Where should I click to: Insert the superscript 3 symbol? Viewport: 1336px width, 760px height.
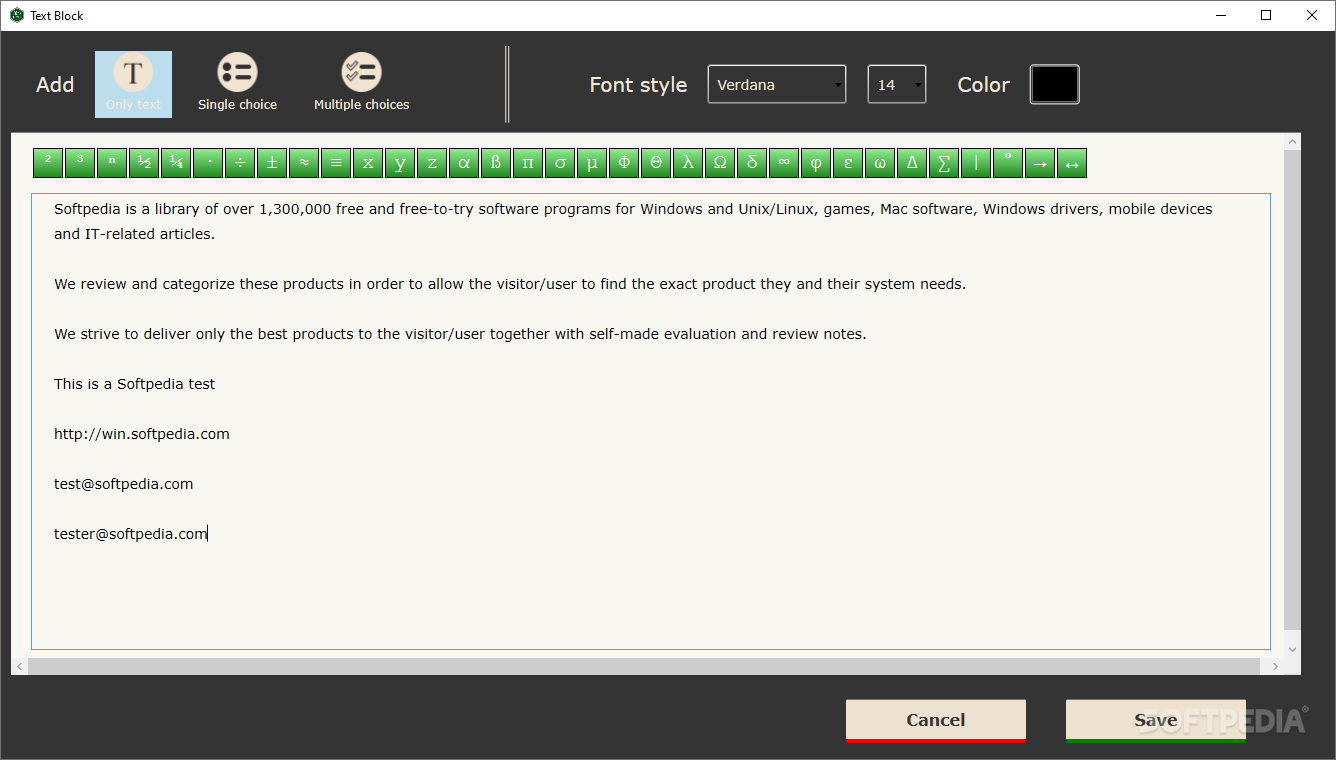pos(80,163)
